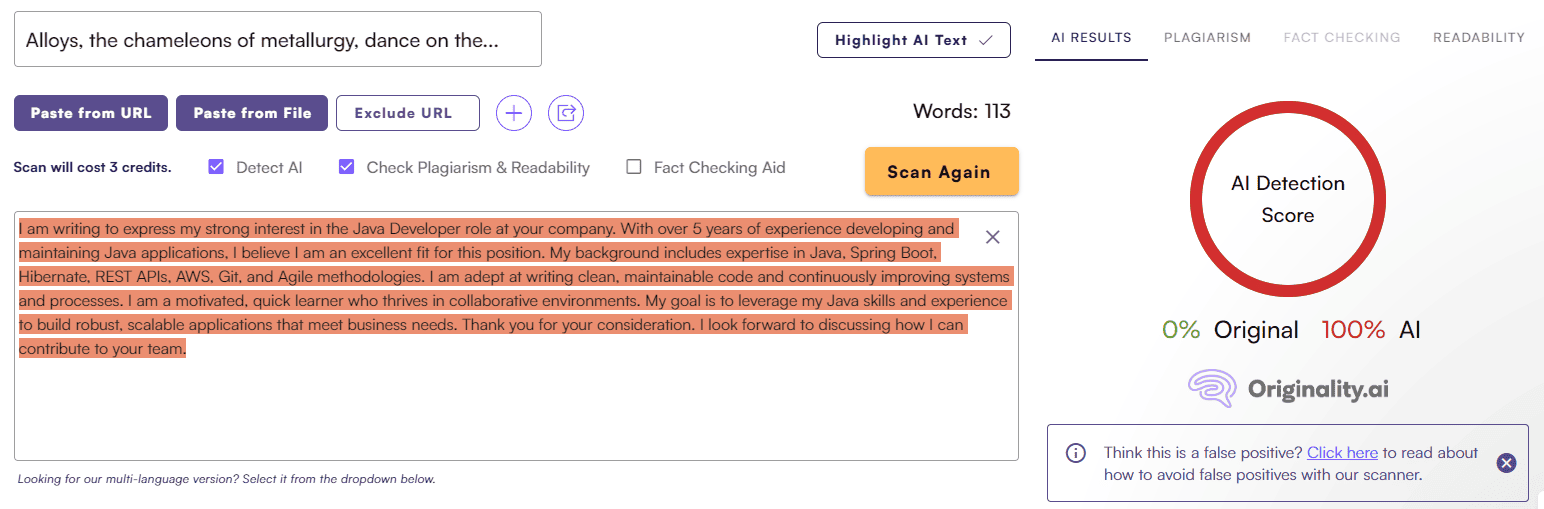The height and width of the screenshot is (509, 1544).
Task: Click the share/export icon button
Action: pyautogui.click(x=566, y=113)
